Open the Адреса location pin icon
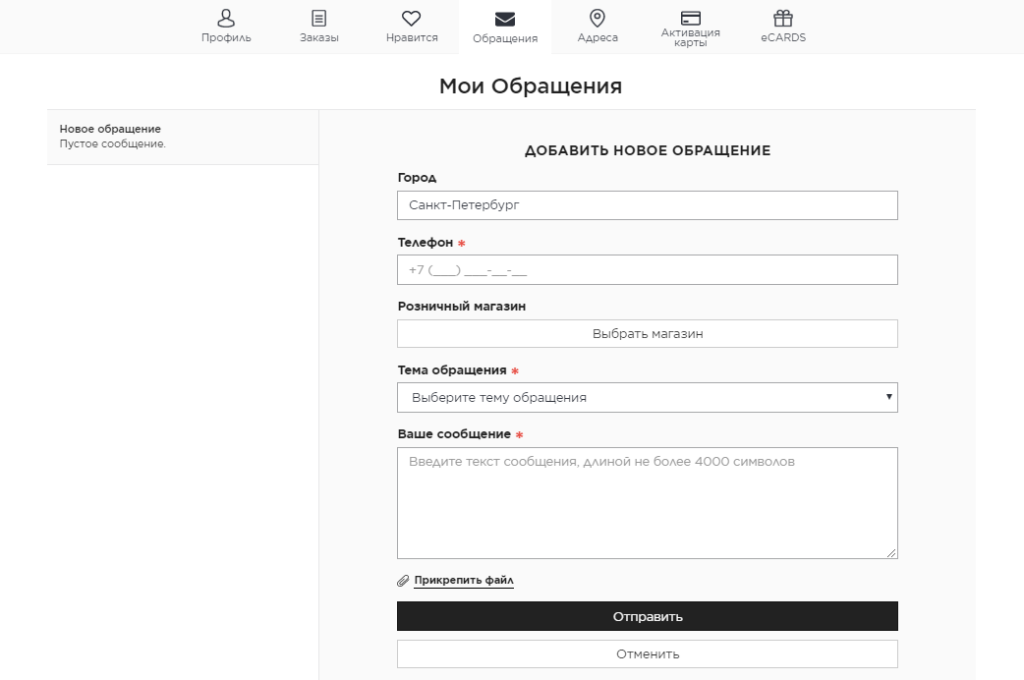Screen dimensions: 1024x680 click(x=597, y=17)
